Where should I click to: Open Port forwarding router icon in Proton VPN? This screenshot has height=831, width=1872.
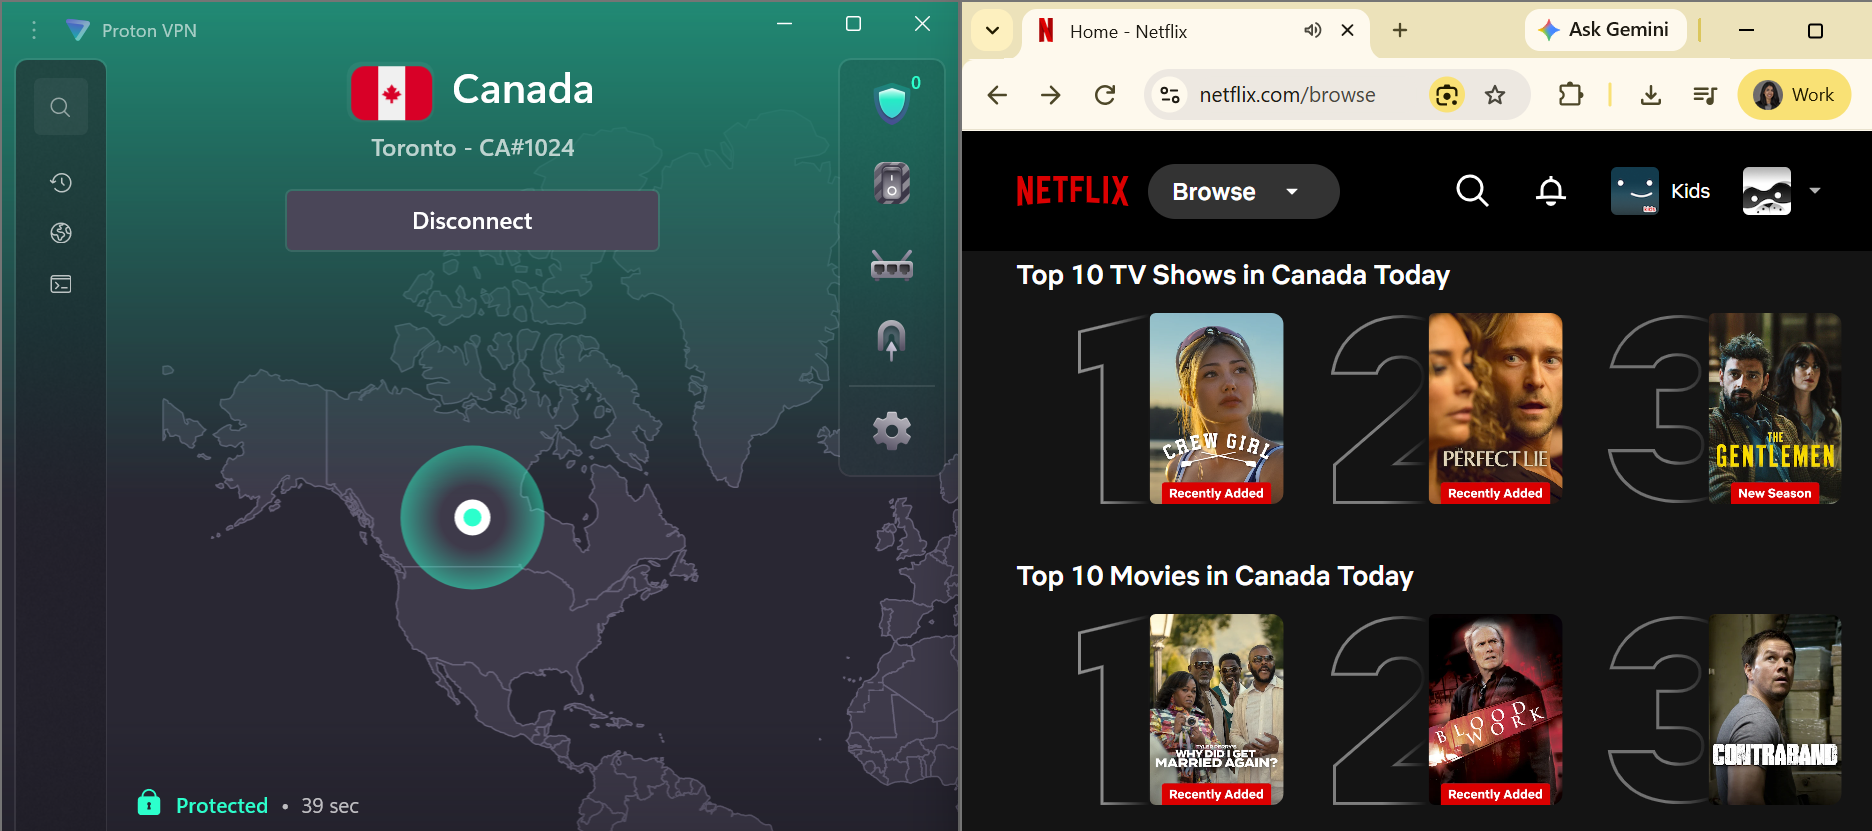point(891,266)
